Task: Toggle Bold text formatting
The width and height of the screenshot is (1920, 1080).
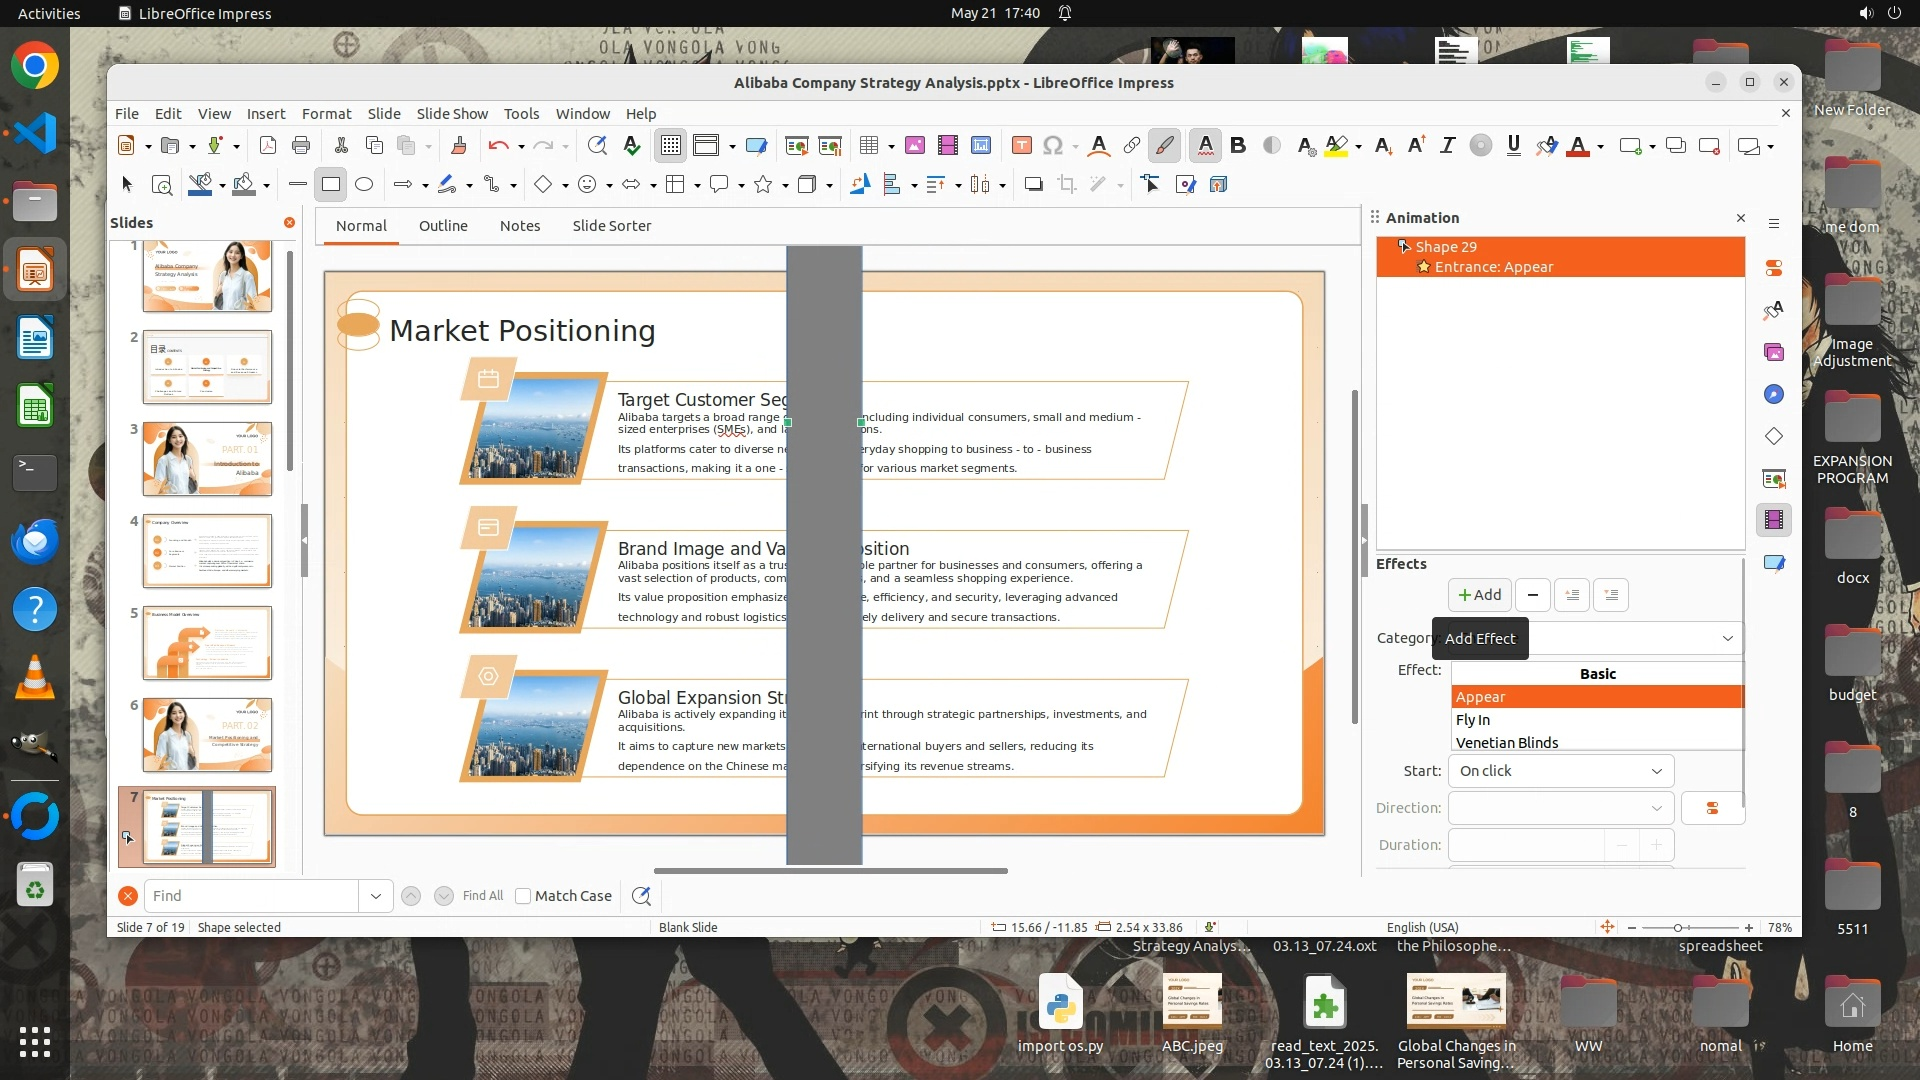Action: point(1238,146)
